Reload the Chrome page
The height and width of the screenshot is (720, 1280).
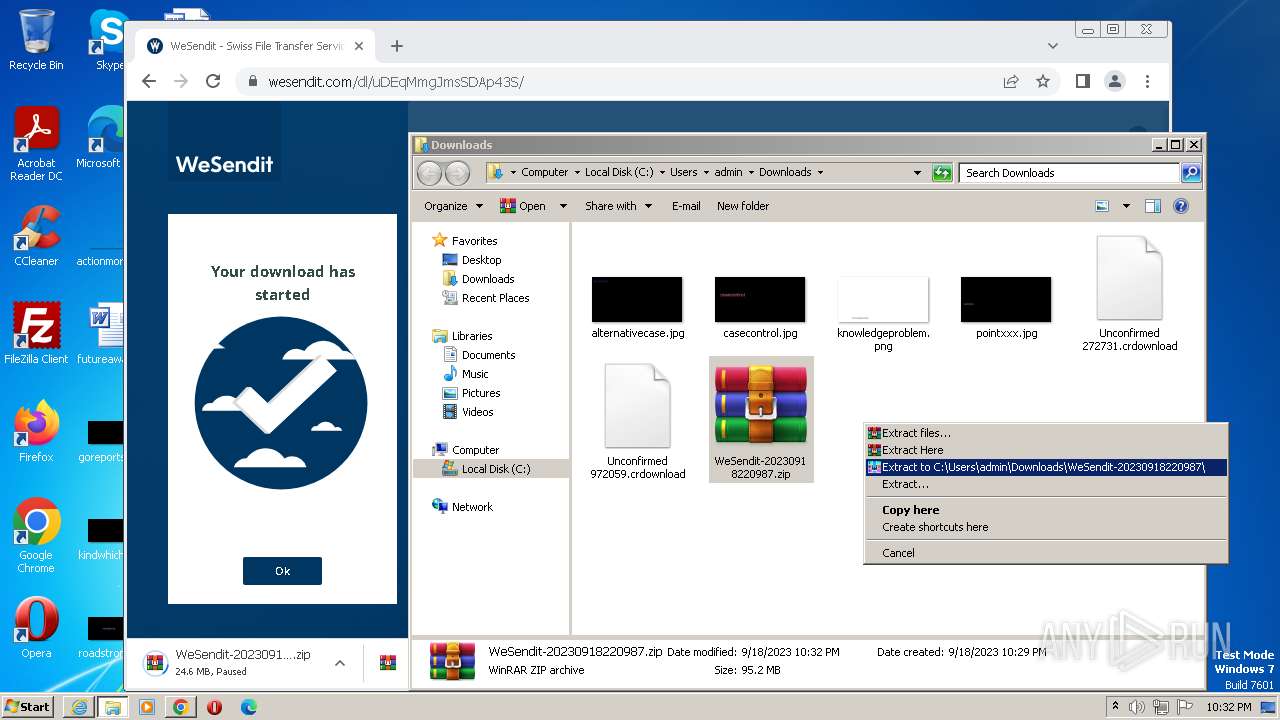point(213,82)
